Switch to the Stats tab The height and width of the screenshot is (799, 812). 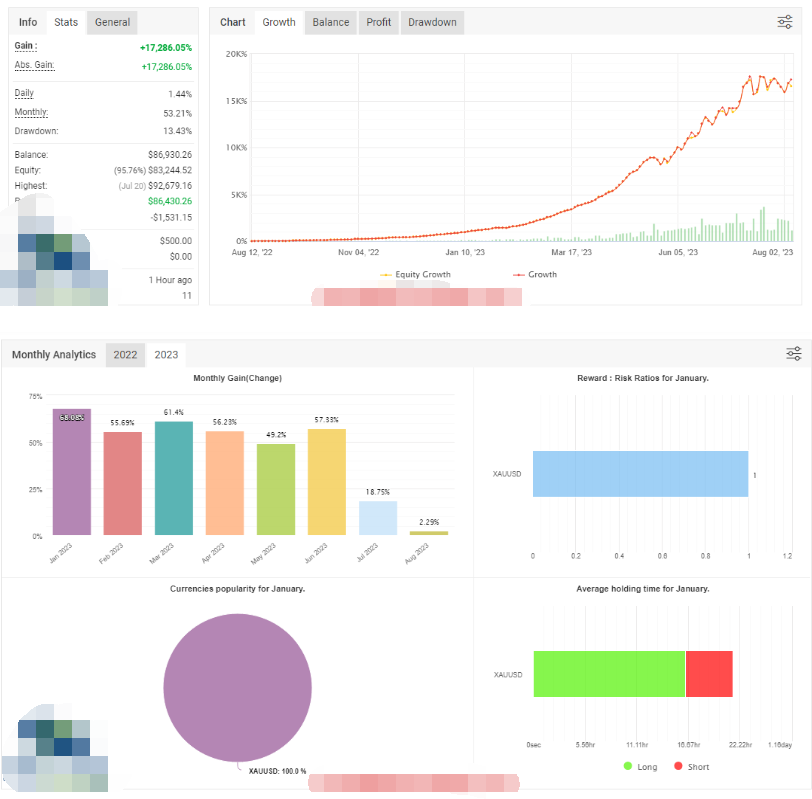point(66,22)
